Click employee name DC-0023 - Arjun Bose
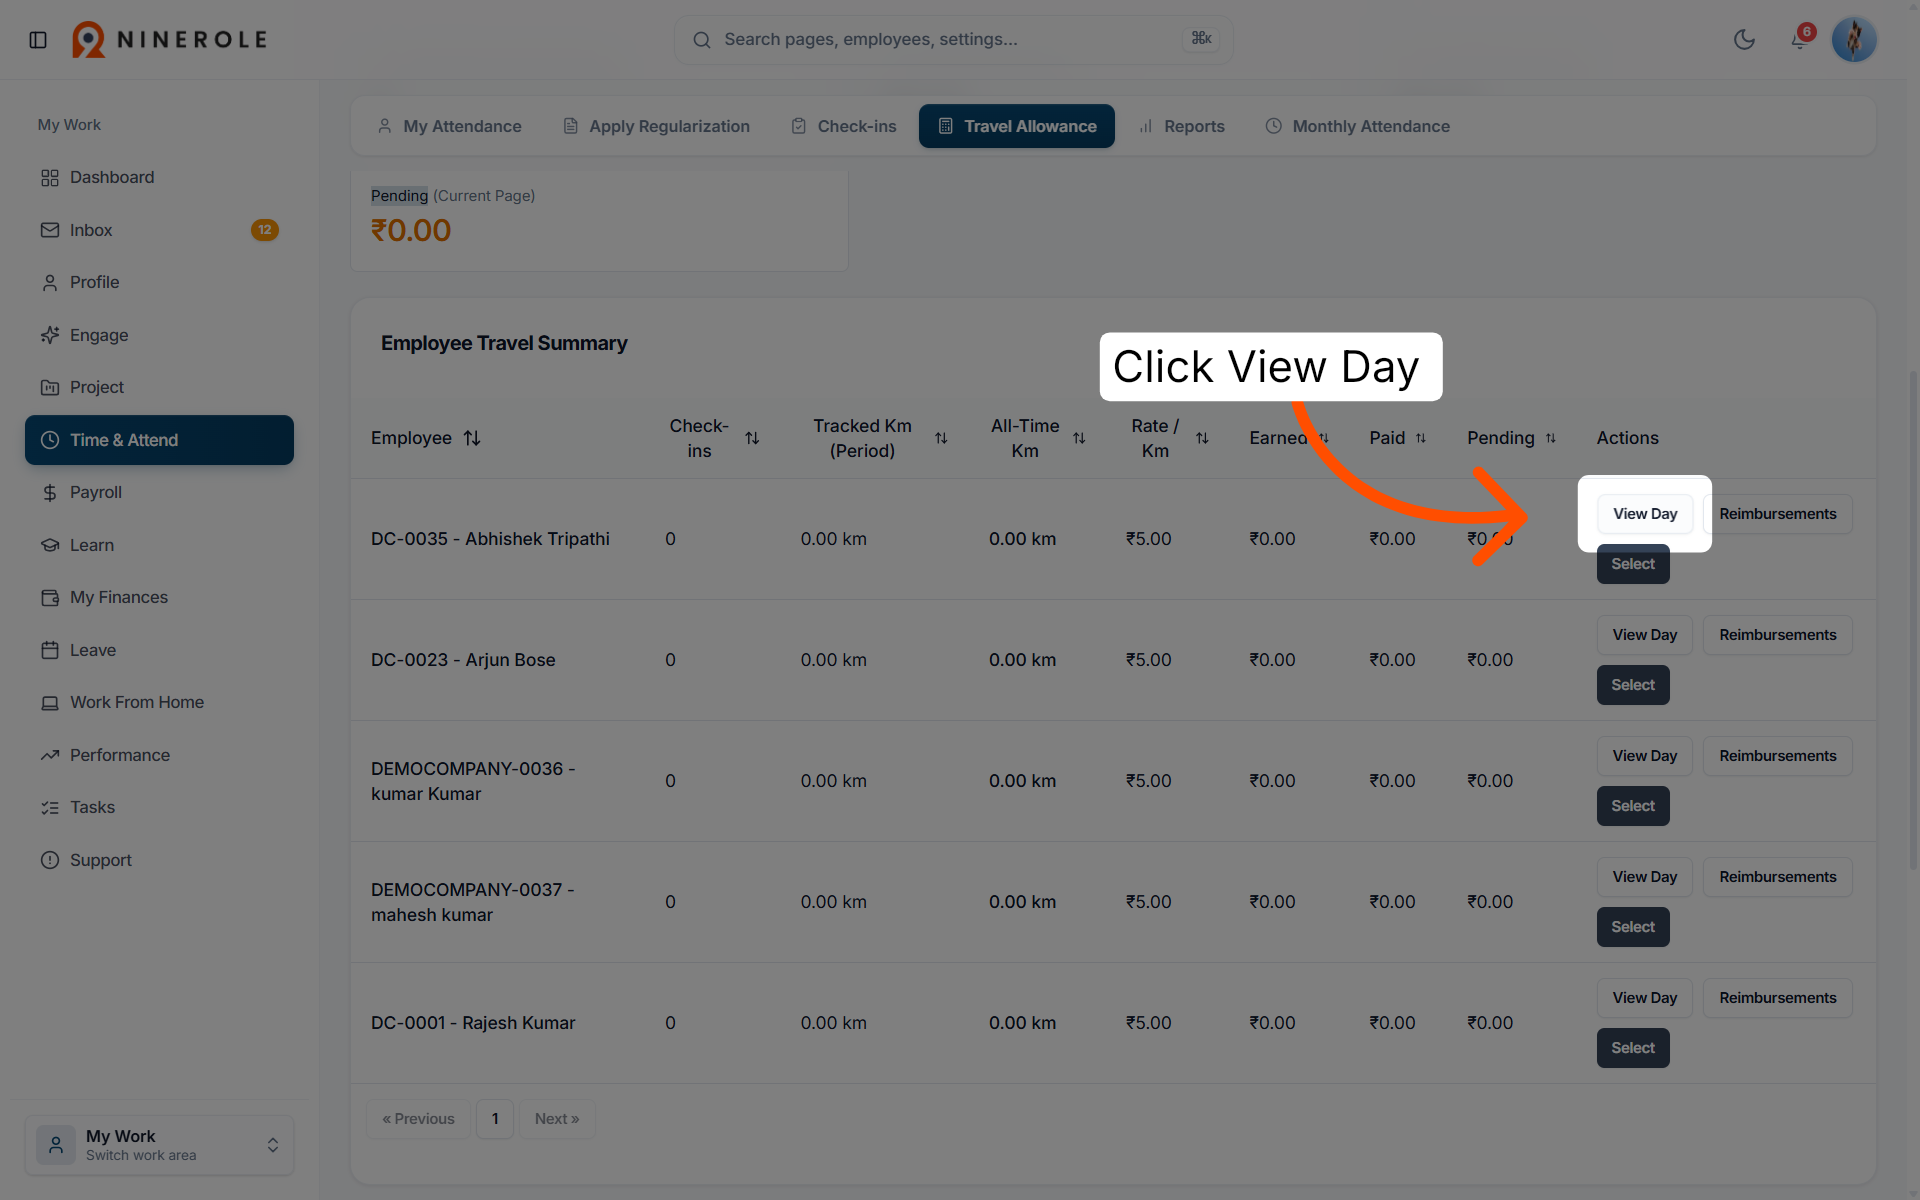This screenshot has width=1920, height=1200. click(463, 660)
